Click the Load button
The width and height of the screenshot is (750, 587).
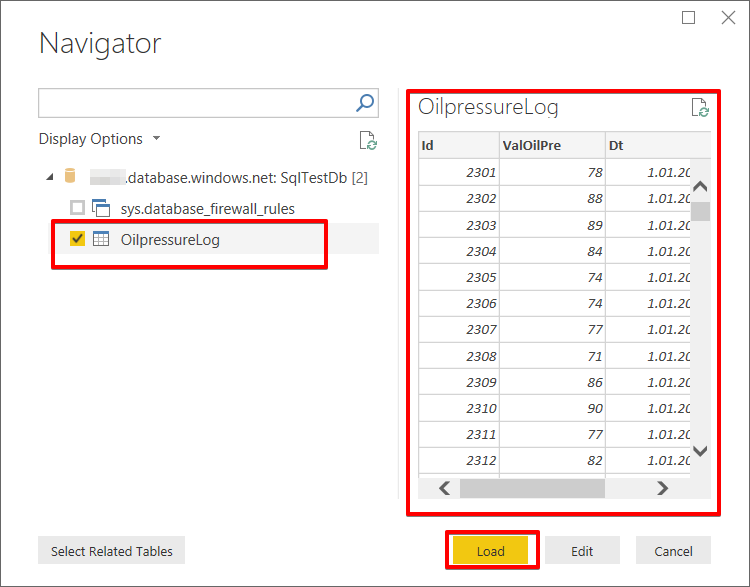(x=490, y=551)
